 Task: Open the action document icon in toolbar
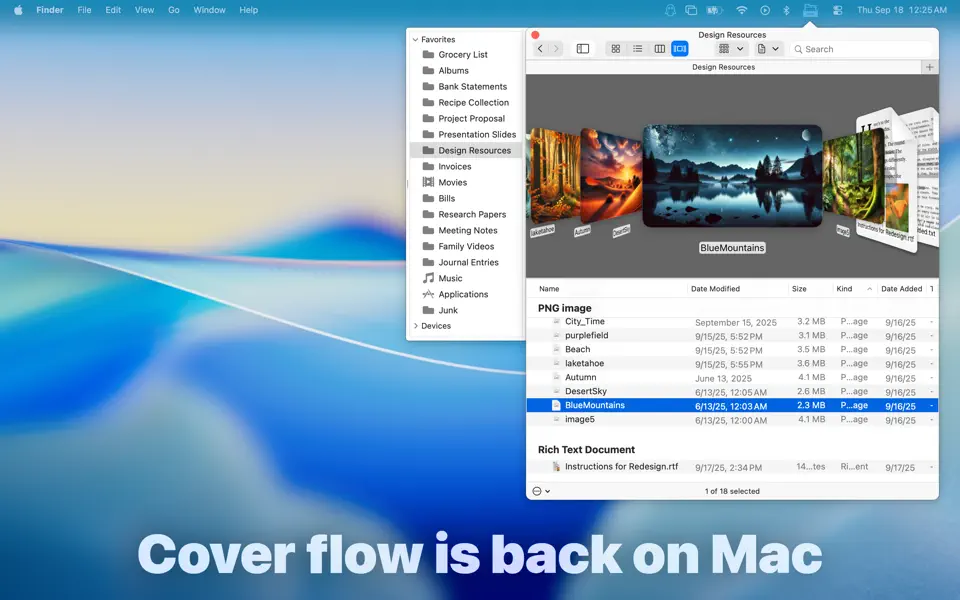(763, 48)
